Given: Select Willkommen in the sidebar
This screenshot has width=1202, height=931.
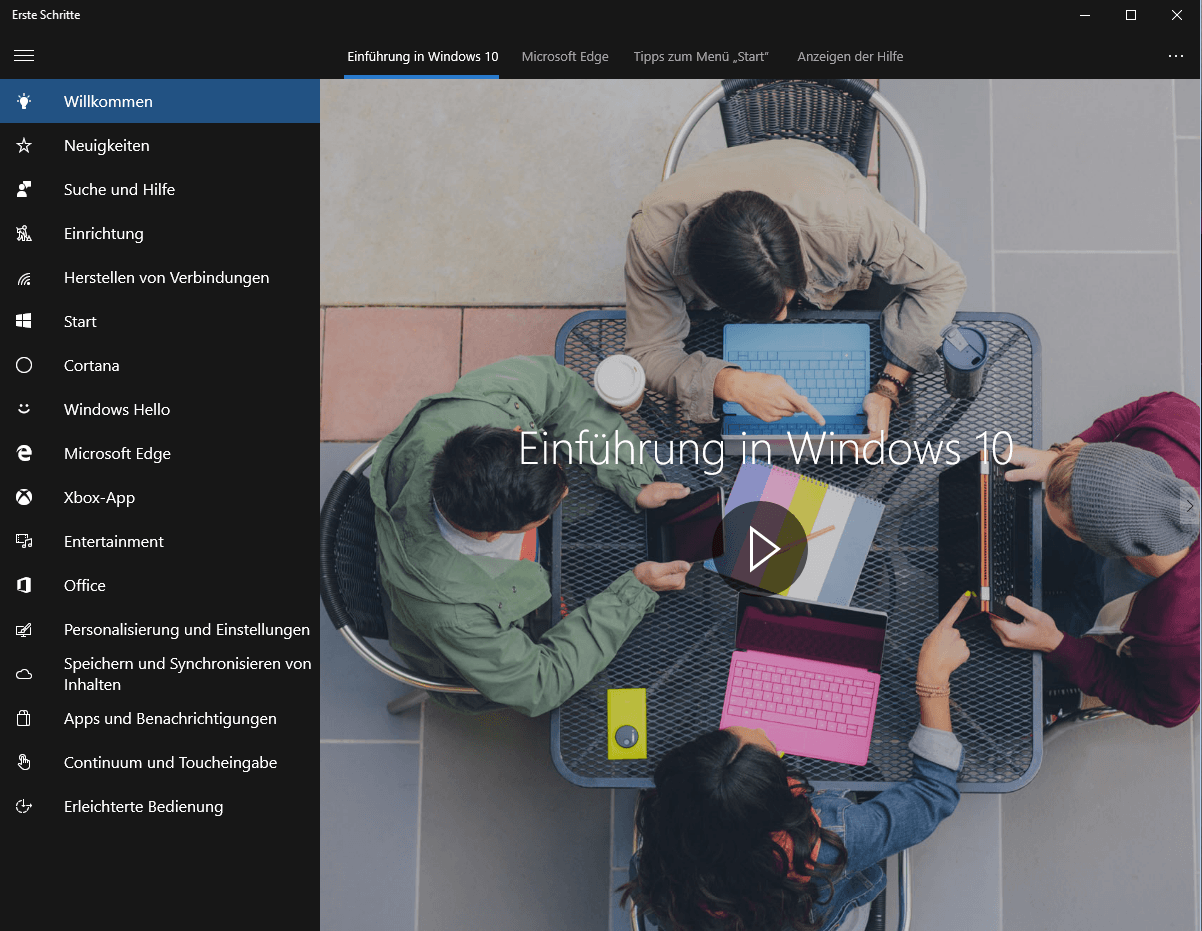Looking at the screenshot, I should pos(160,101).
